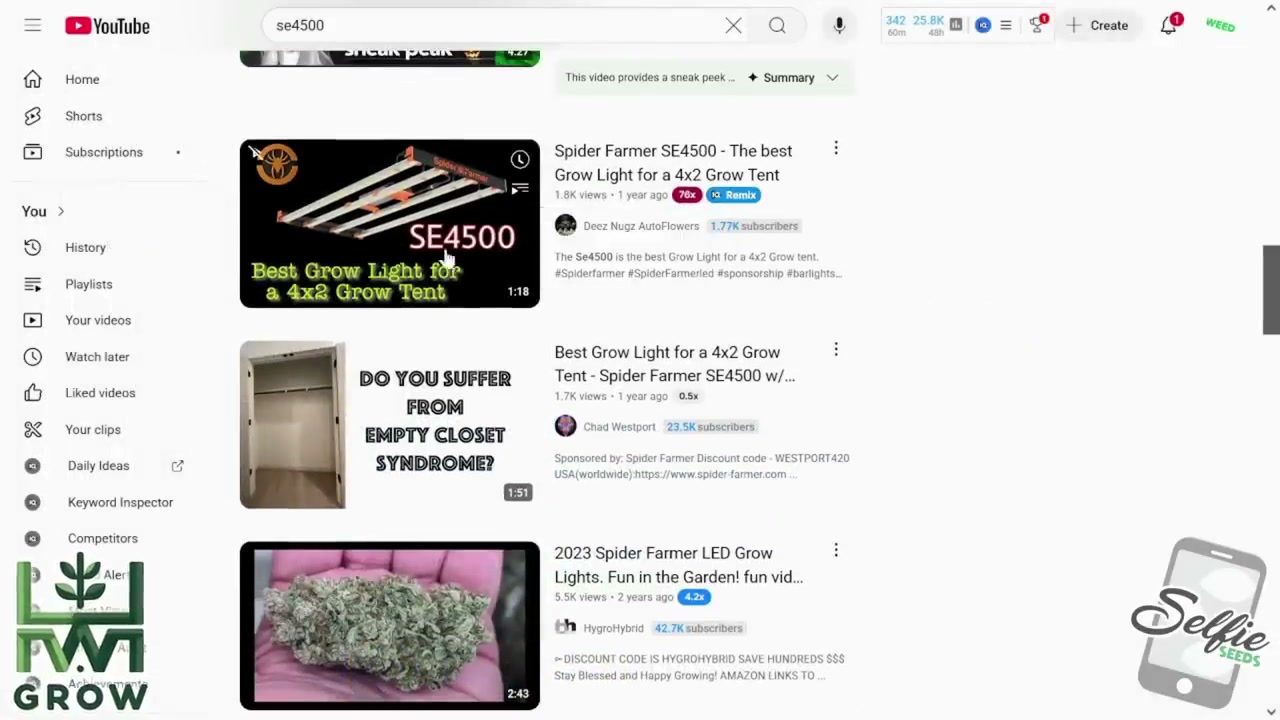Screen dimensions: 1280x720
Task: Expand the video Summary dropdown
Action: (x=794, y=77)
